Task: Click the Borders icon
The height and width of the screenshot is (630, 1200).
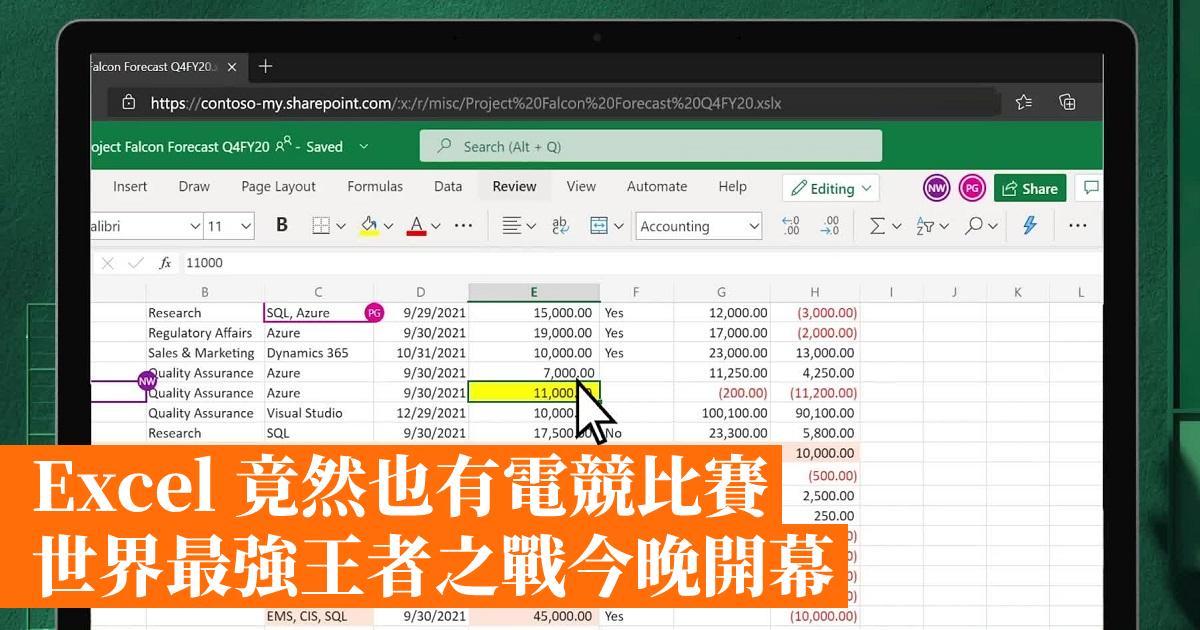Action: pyautogui.click(x=321, y=226)
